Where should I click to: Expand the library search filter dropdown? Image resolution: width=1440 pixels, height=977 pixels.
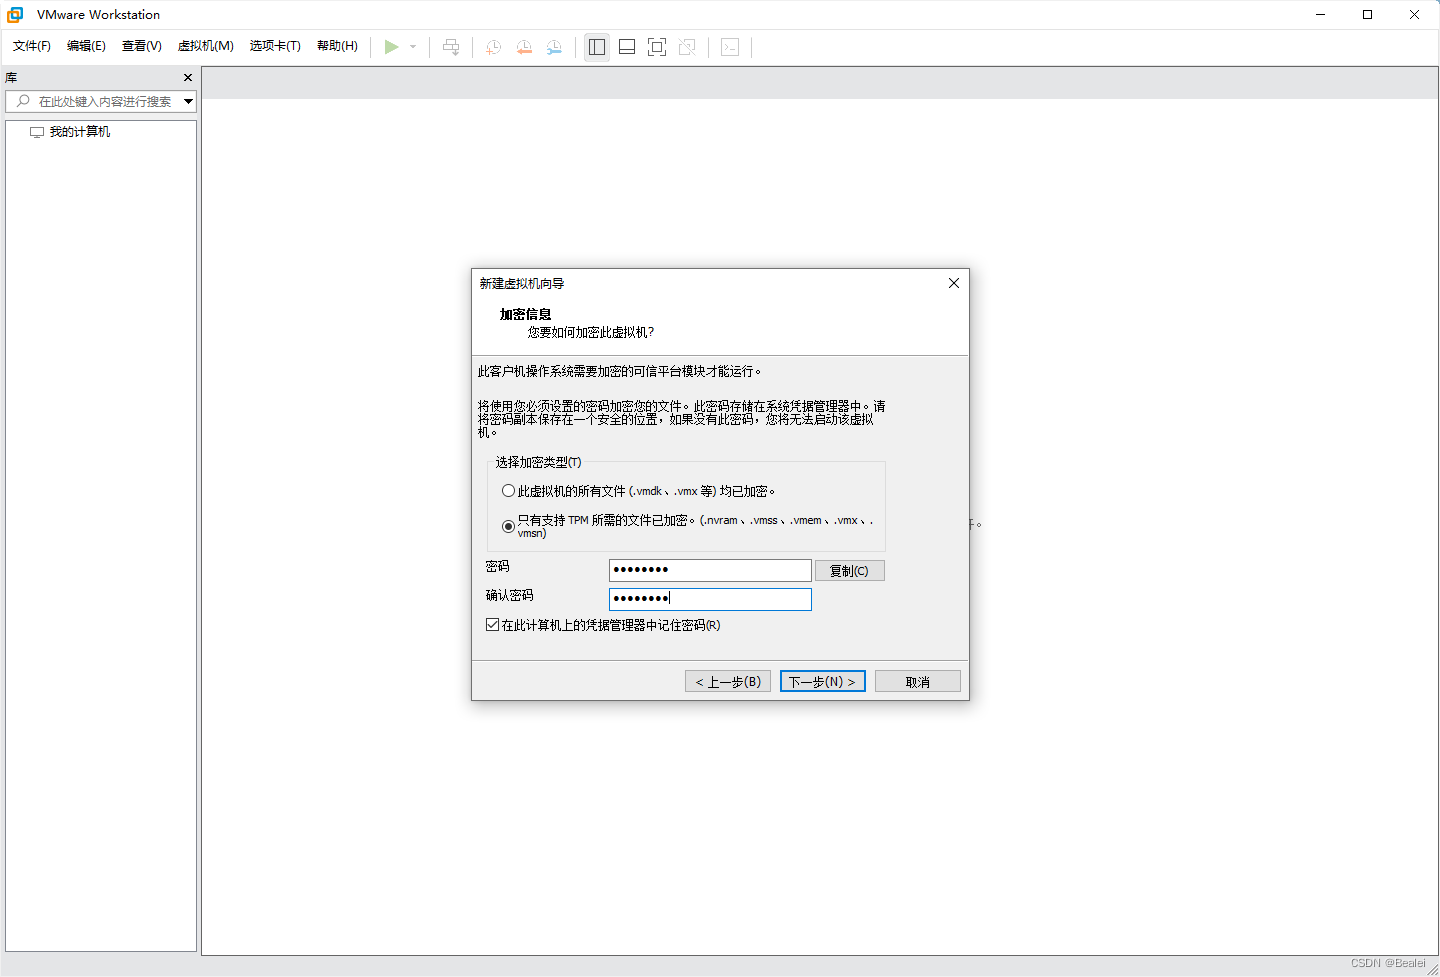click(188, 101)
